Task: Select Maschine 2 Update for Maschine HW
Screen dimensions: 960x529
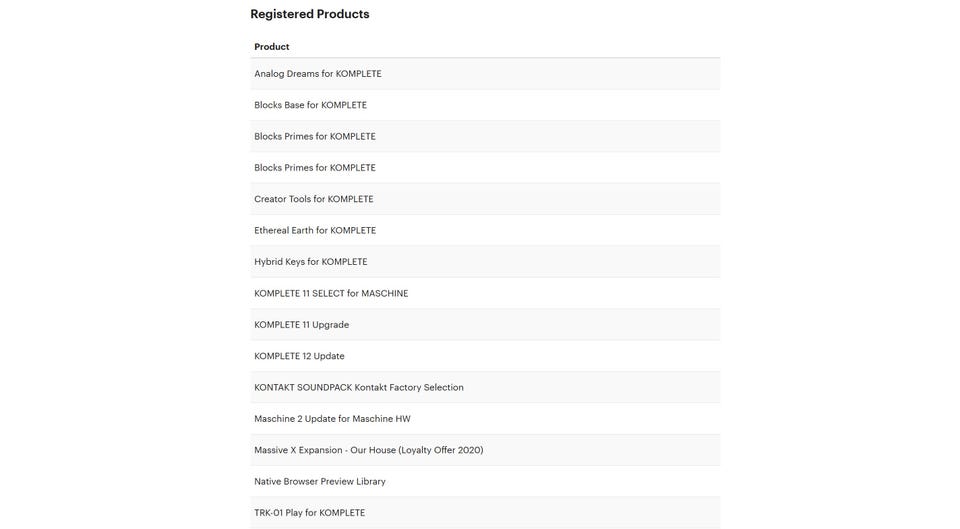Action: [x=485, y=419]
